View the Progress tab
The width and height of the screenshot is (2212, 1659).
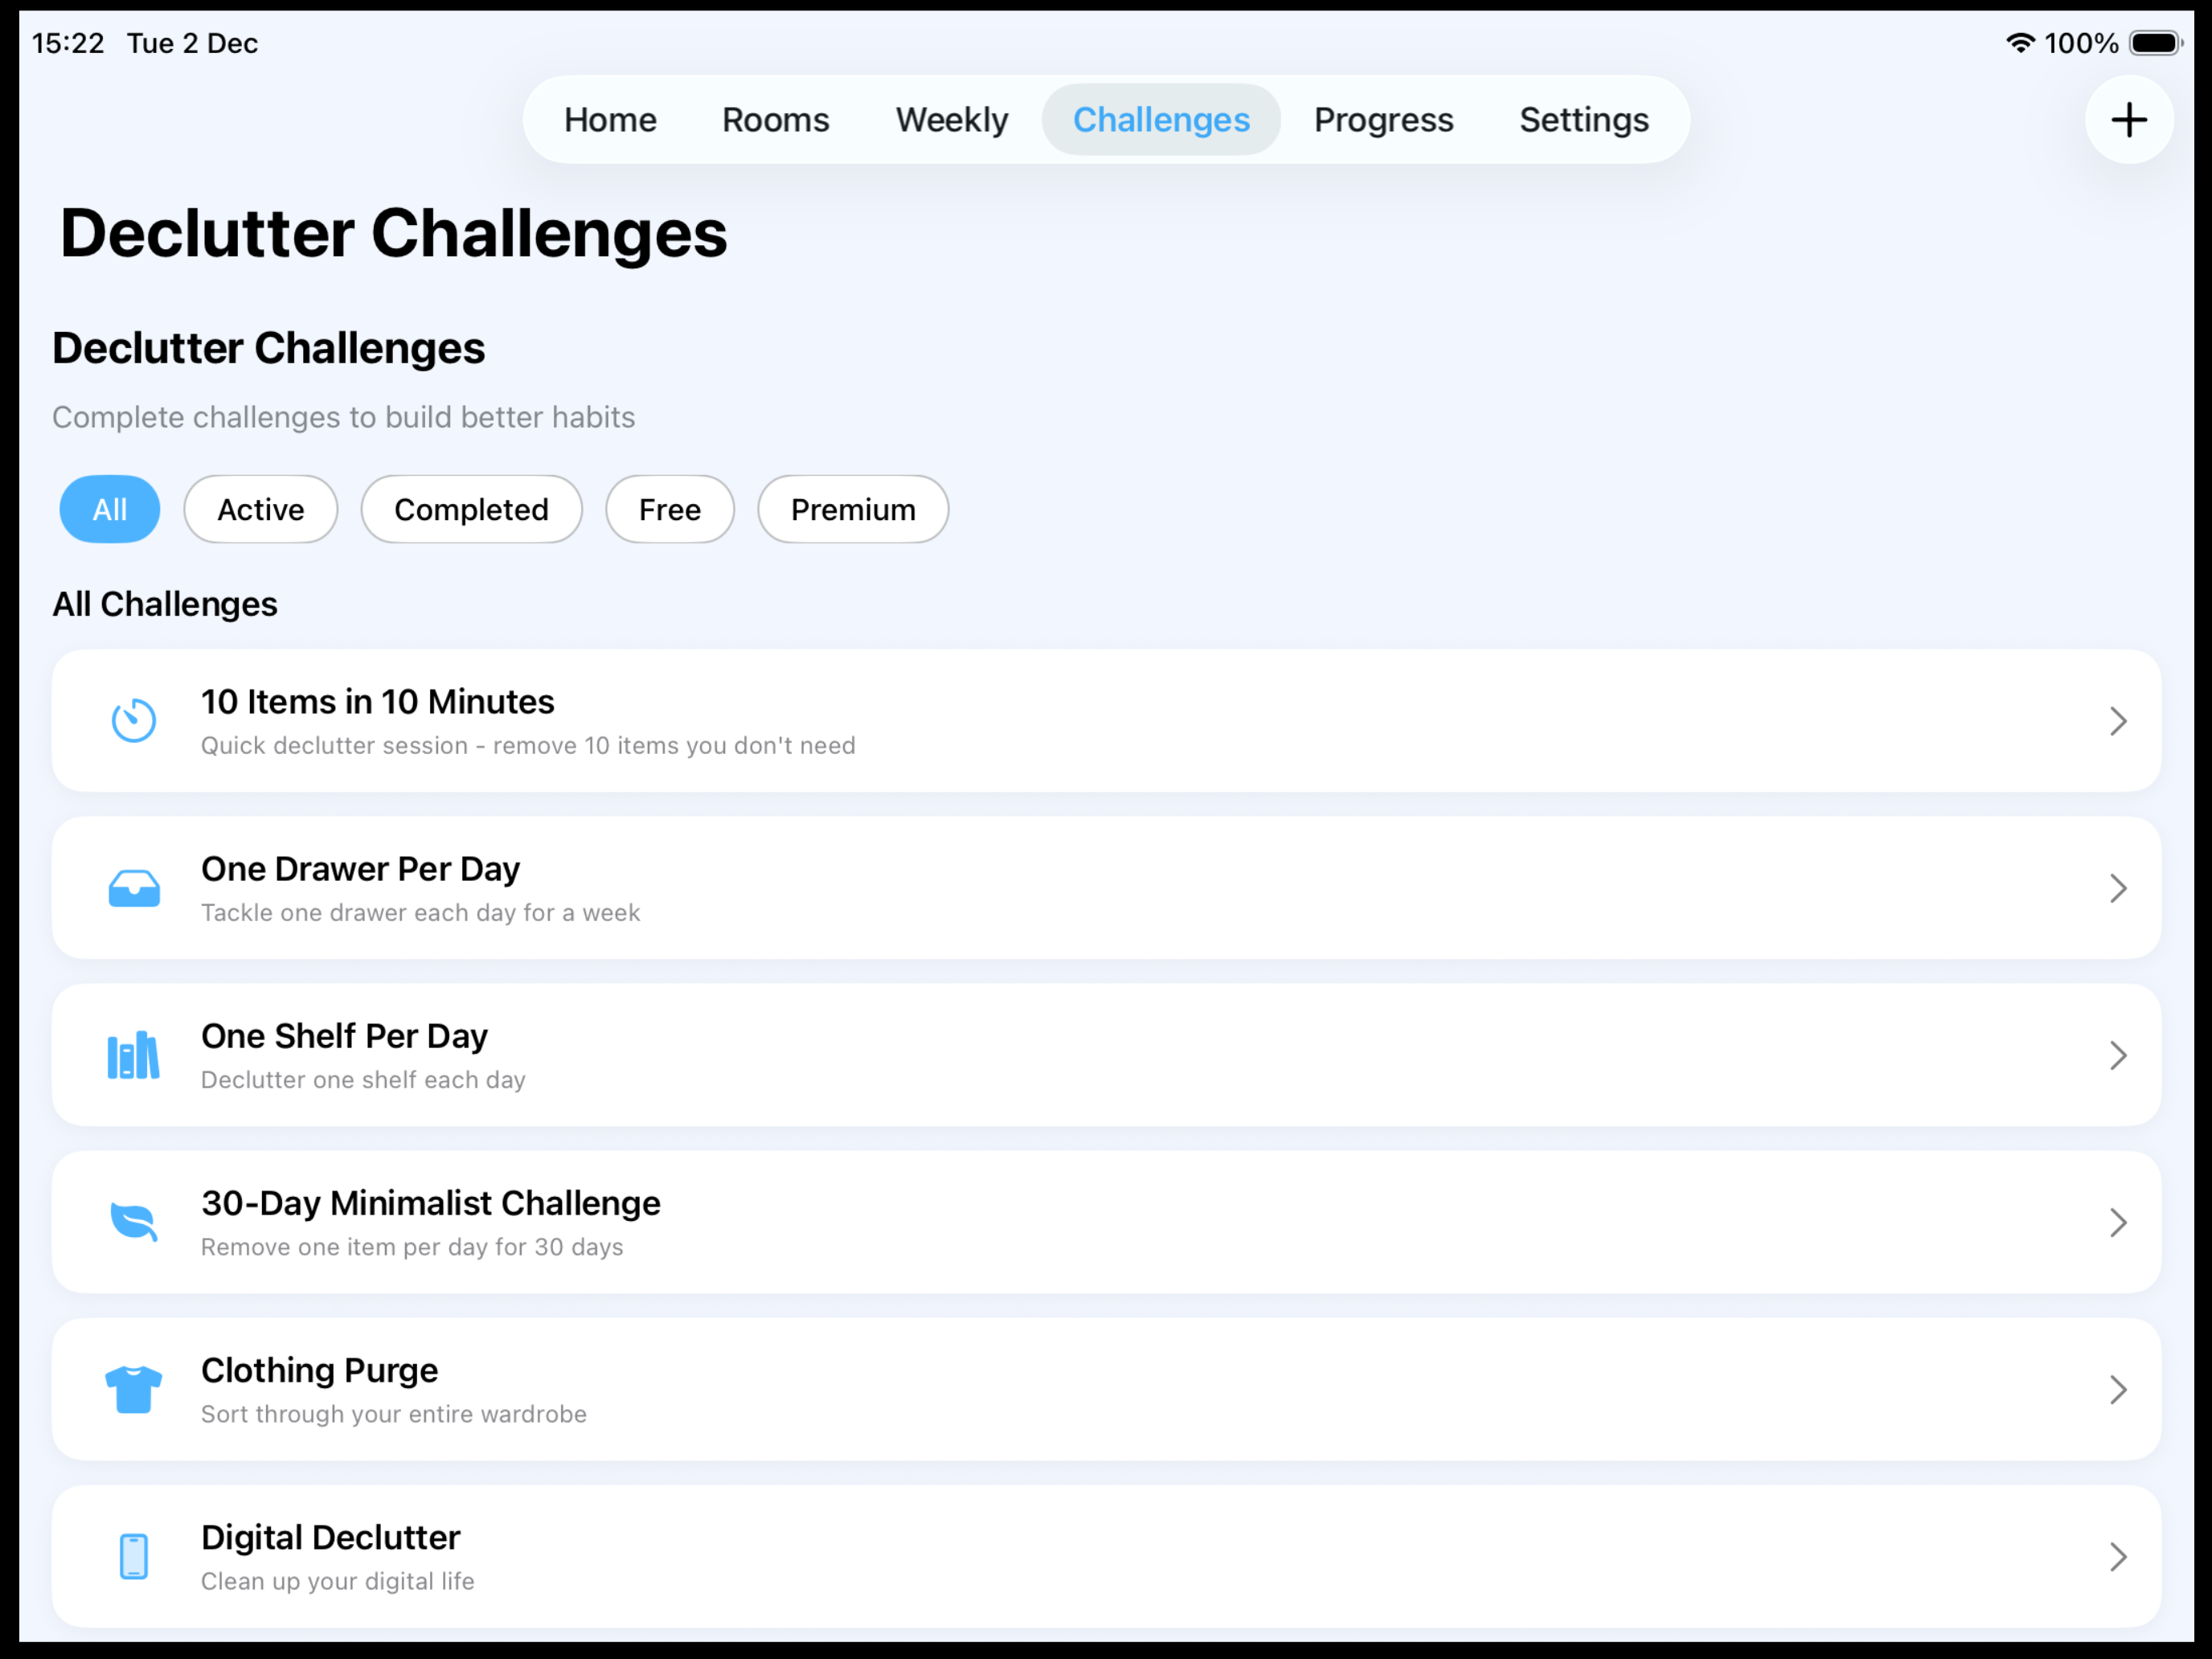coord(1384,120)
